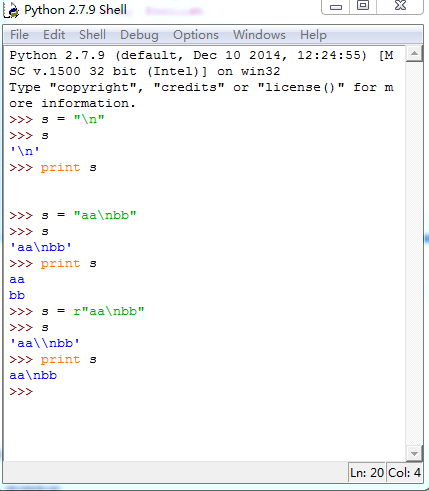Open the Options menu

196,35
